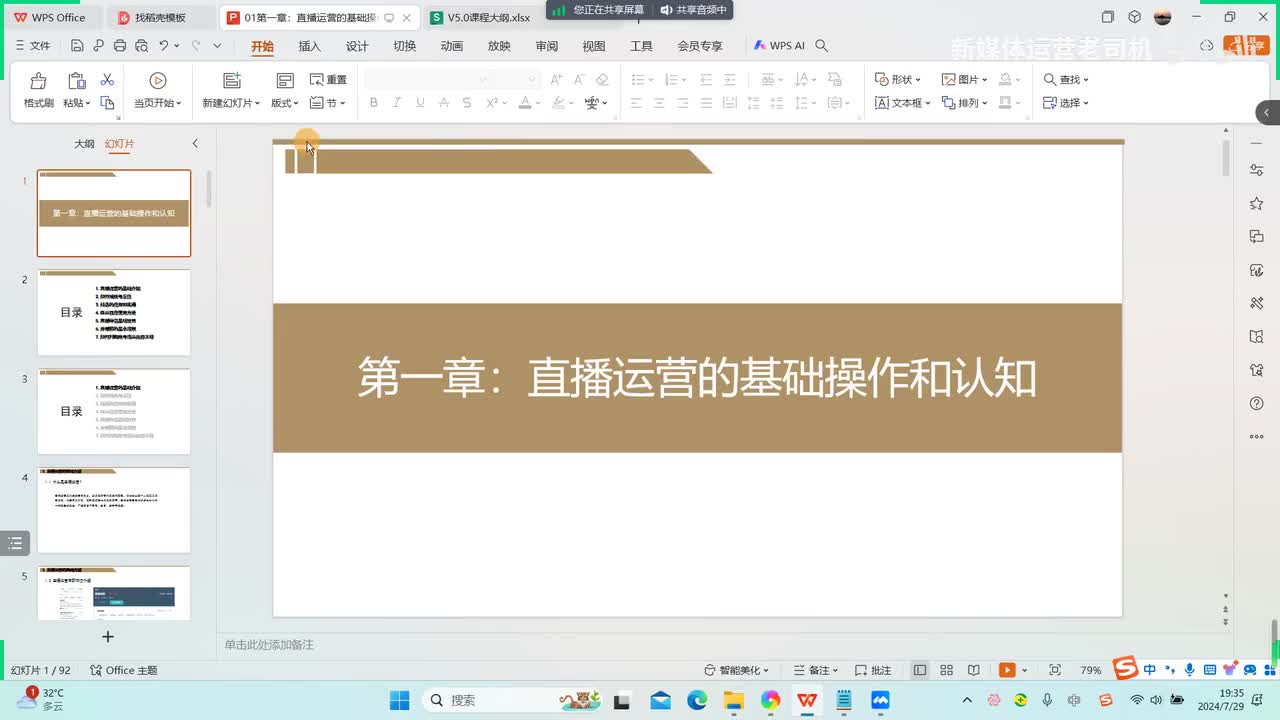
Task: Toggle Bold formatting
Action: 374,103
